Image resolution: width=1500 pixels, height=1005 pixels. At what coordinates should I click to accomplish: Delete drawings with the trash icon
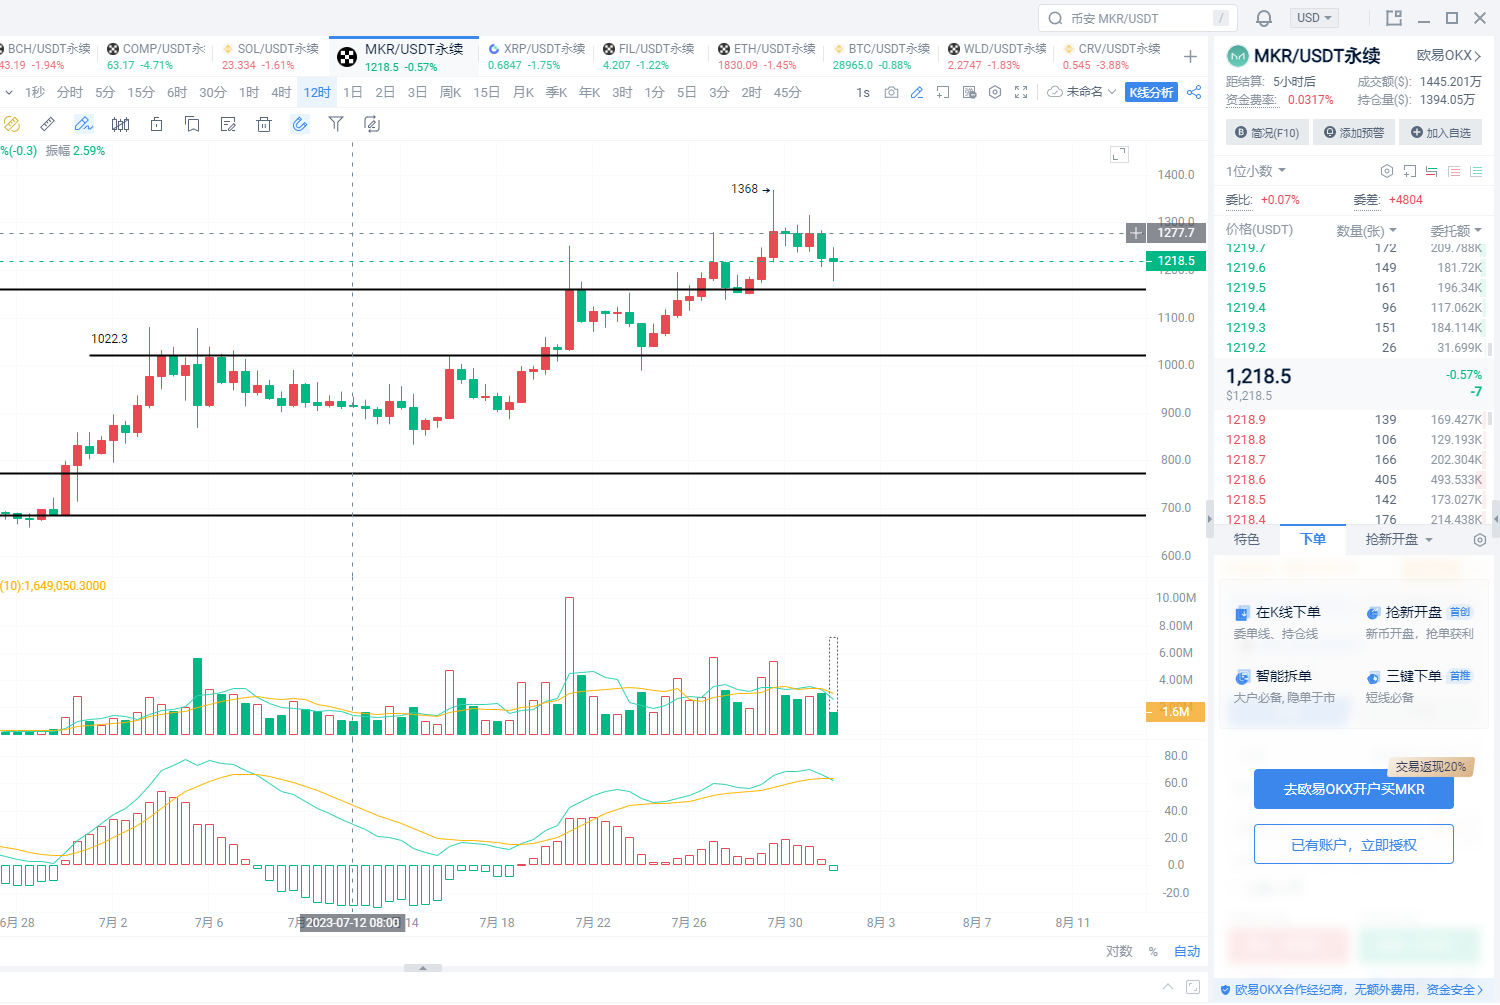264,124
